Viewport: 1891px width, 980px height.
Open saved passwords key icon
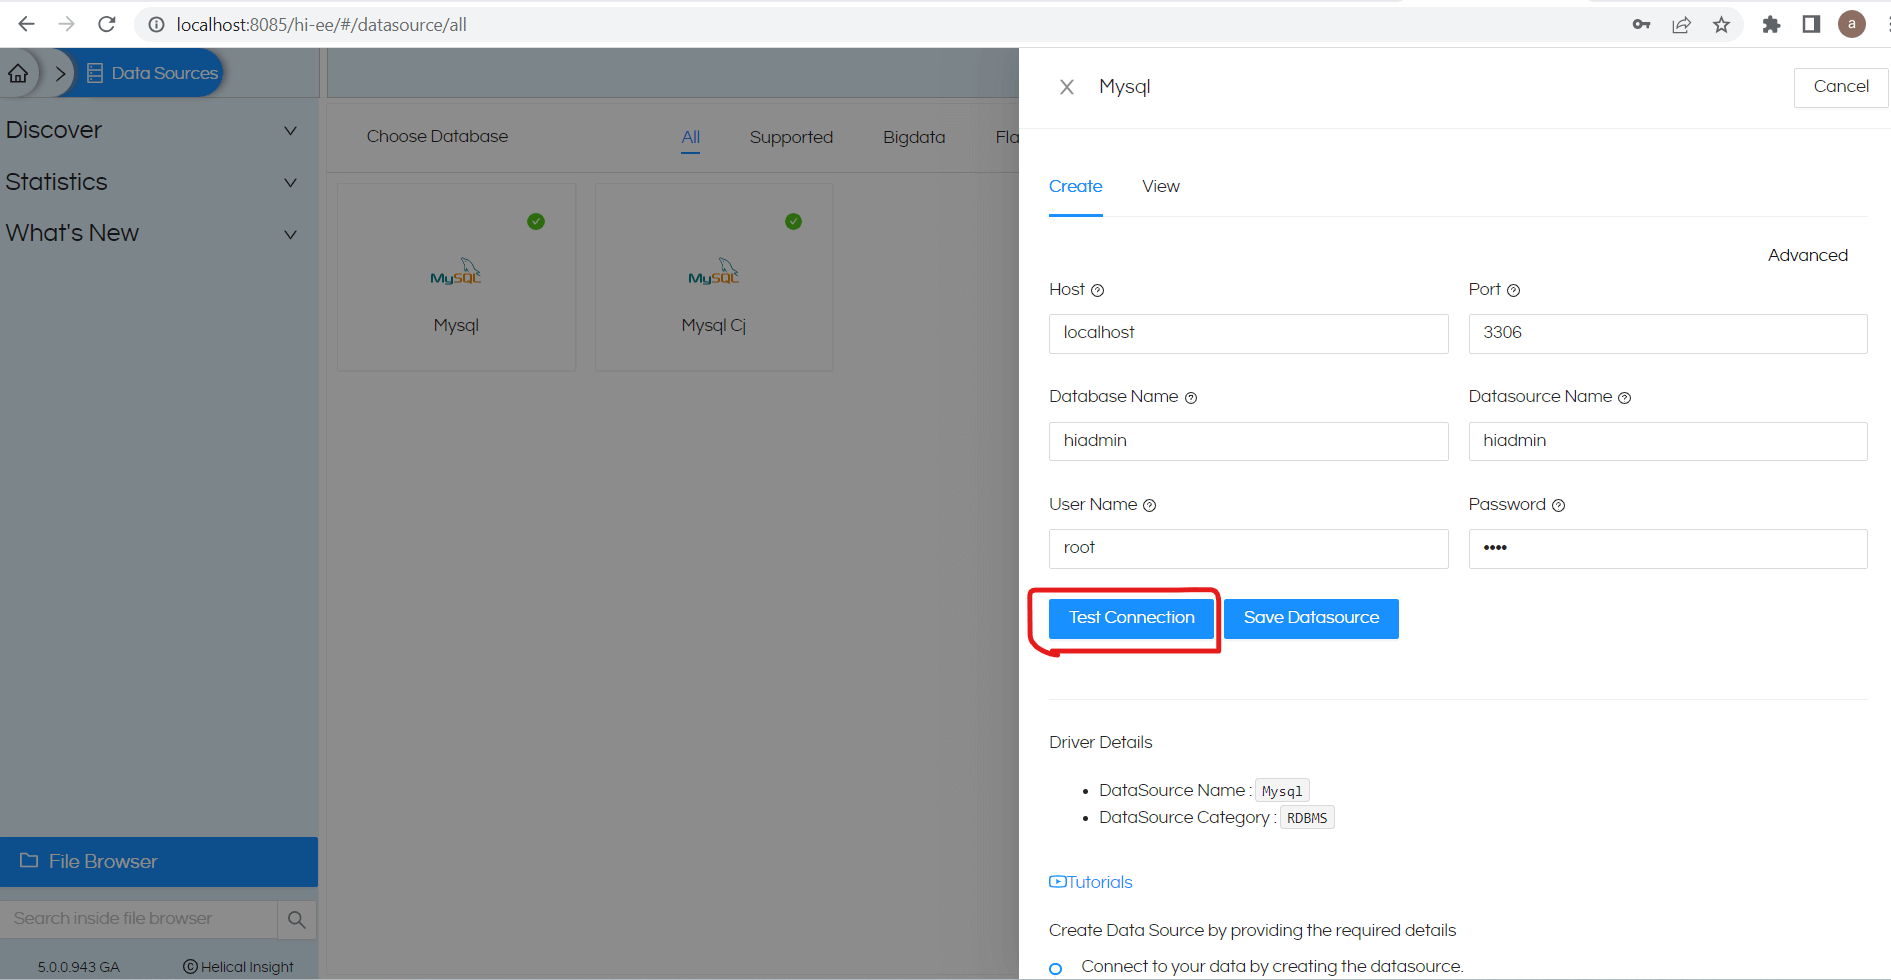coord(1641,25)
